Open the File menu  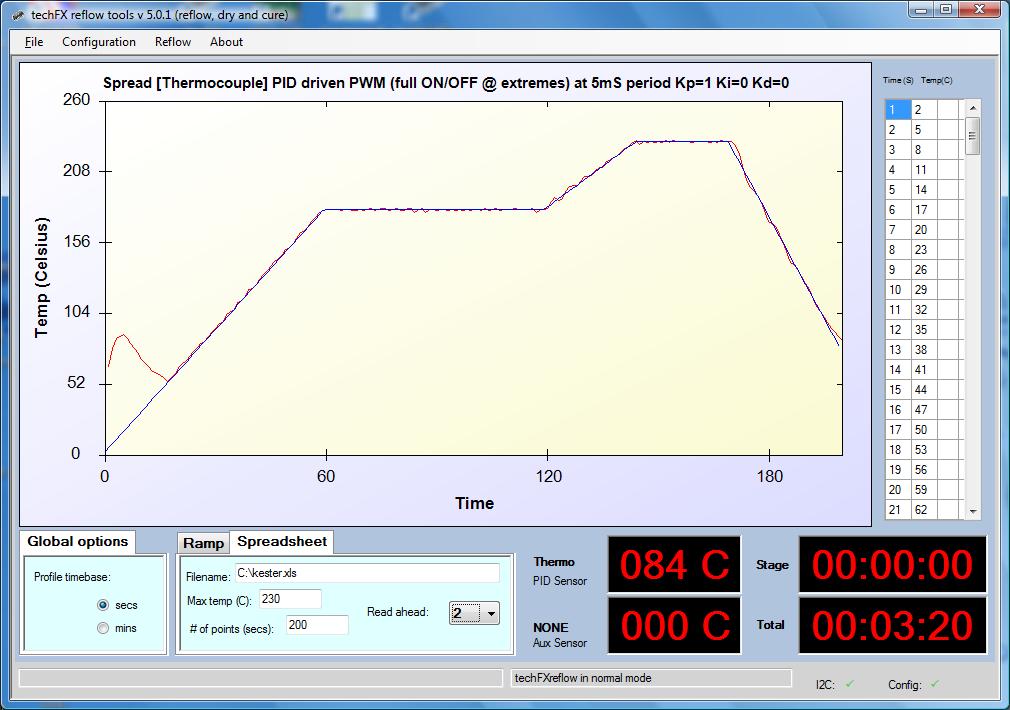point(33,42)
